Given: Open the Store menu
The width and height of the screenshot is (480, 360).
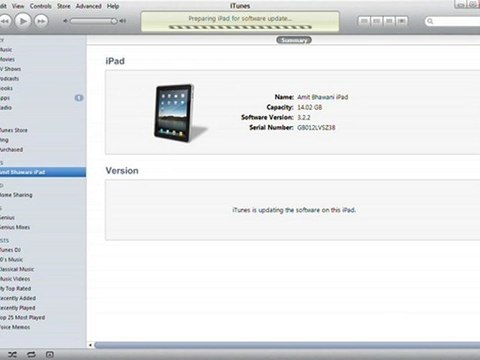Looking at the screenshot, I should coord(64,6).
